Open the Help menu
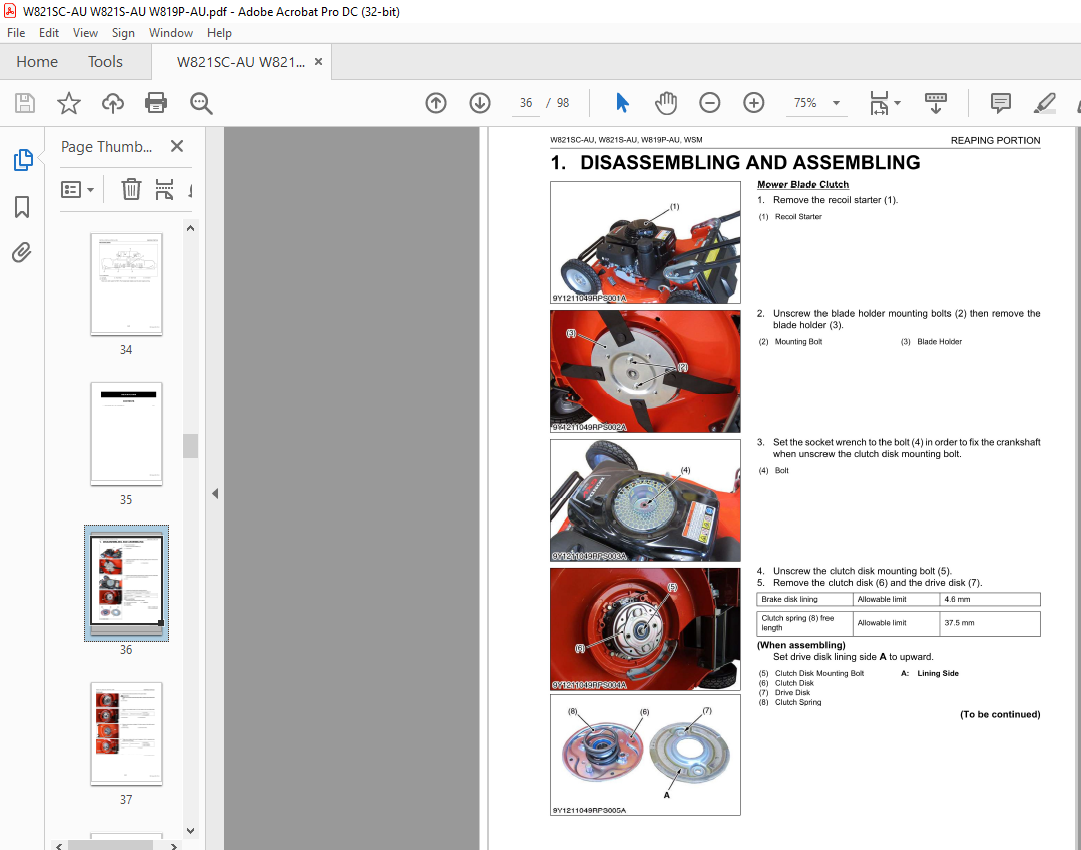Image resolution: width=1081 pixels, height=850 pixels. 219,33
